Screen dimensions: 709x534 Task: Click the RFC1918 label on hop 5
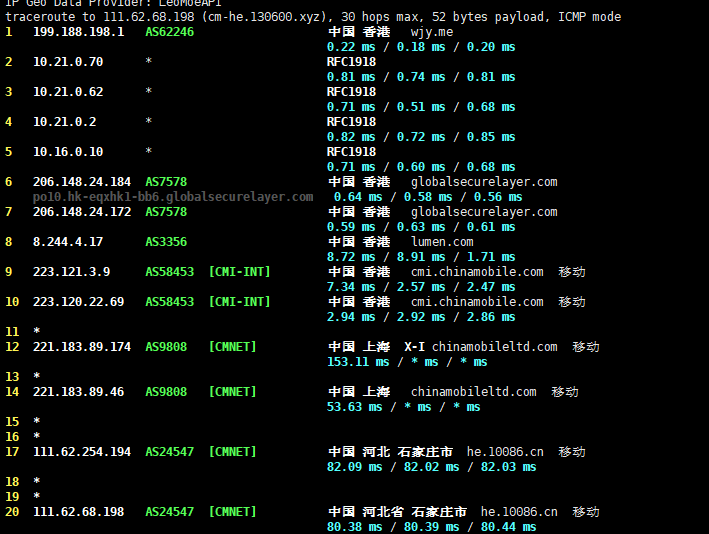351,152
